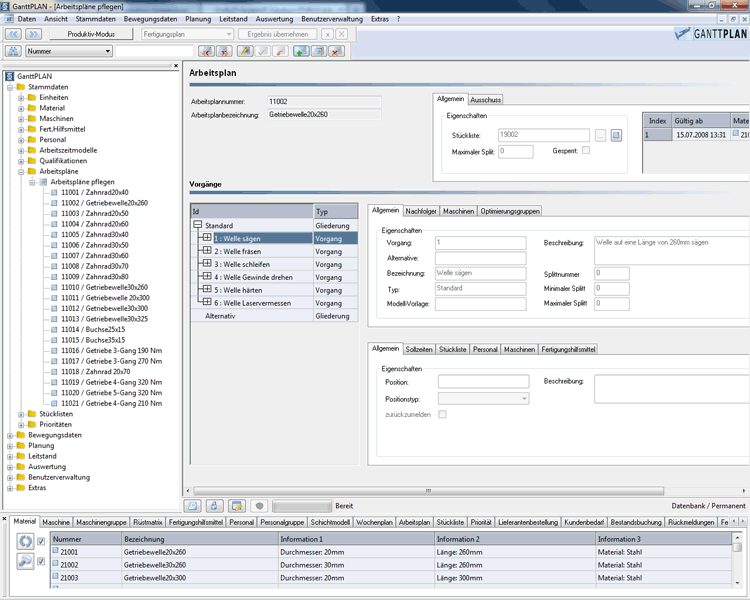Click the refresh icon in the bottom panel
Screen dimensions: 750x600
coord(25,542)
